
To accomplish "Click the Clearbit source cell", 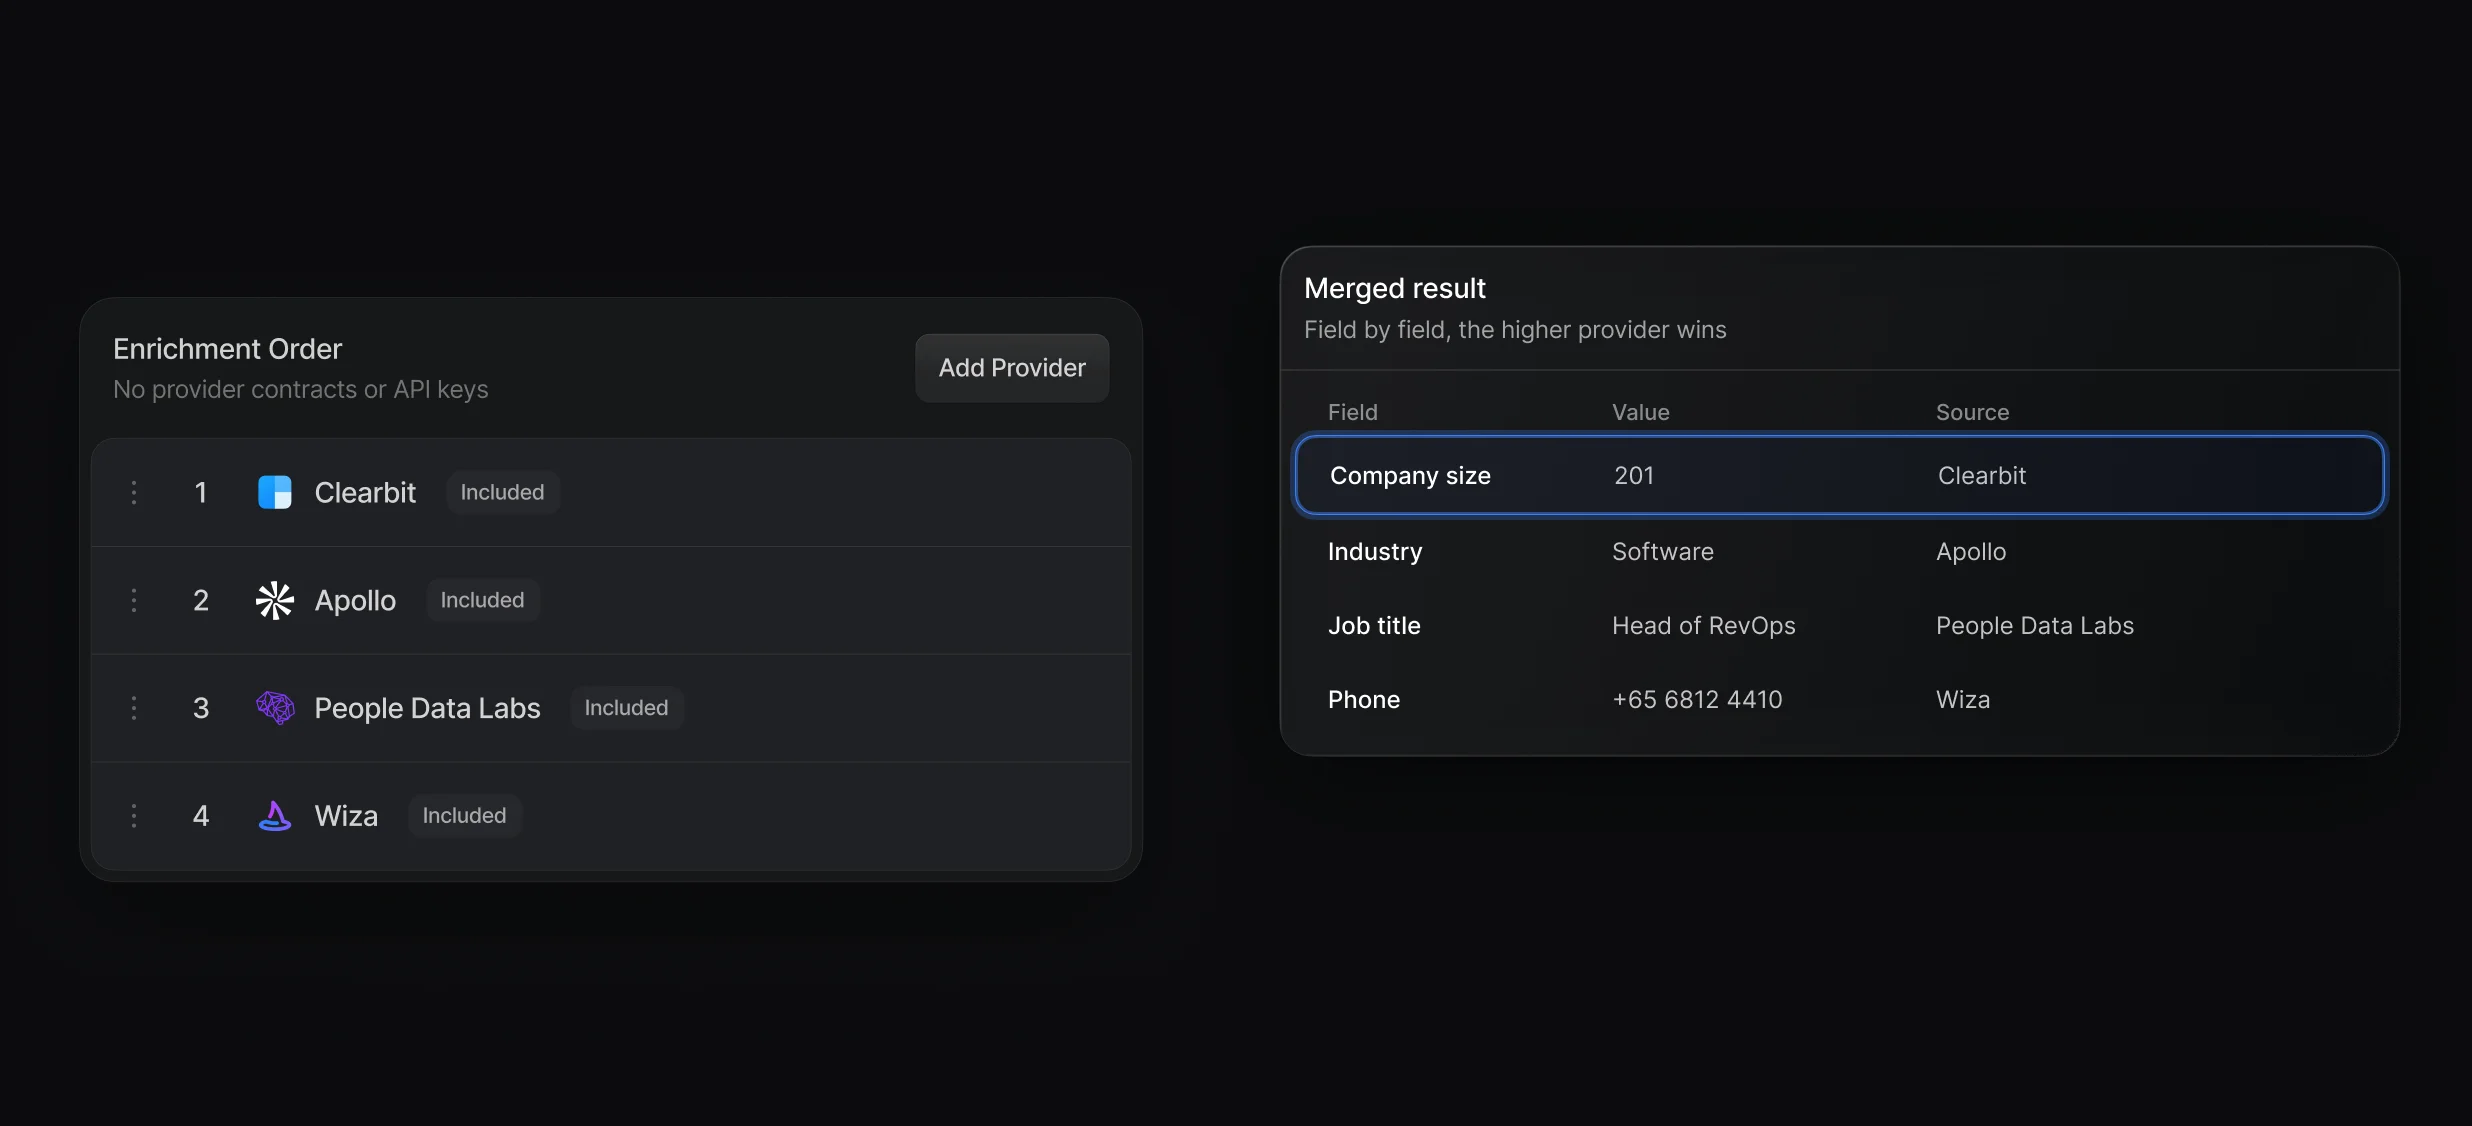I will pos(1981,476).
